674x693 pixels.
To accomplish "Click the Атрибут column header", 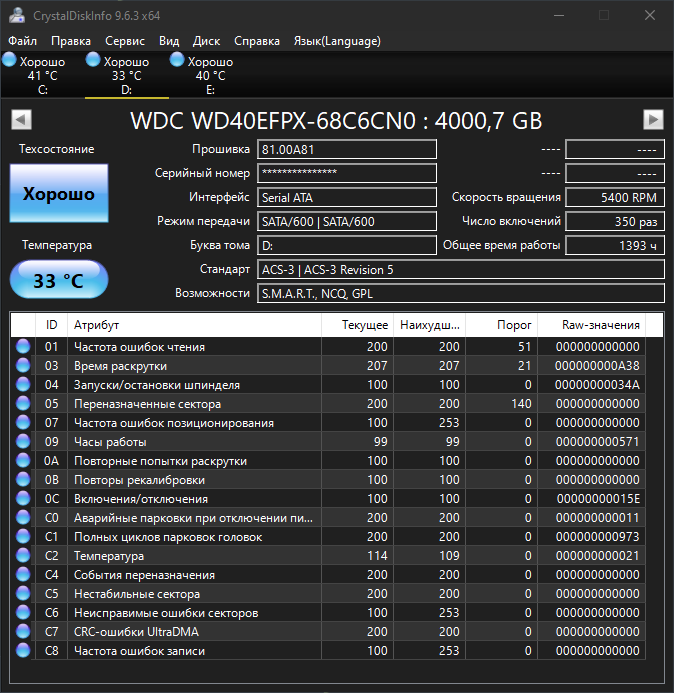I will [x=194, y=325].
